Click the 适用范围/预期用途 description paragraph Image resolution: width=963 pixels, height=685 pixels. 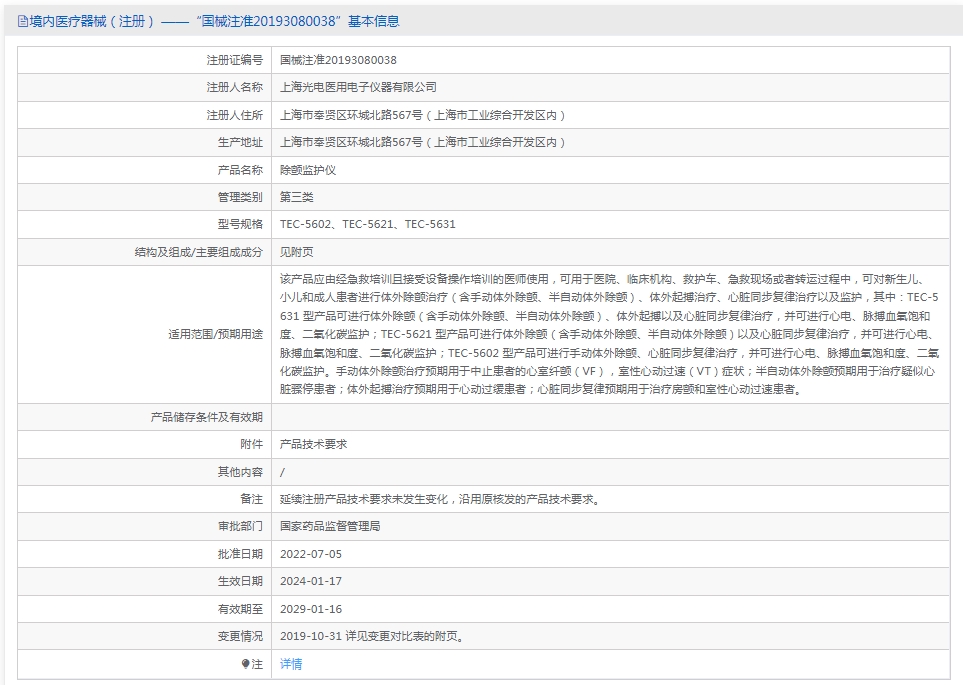(x=608, y=334)
